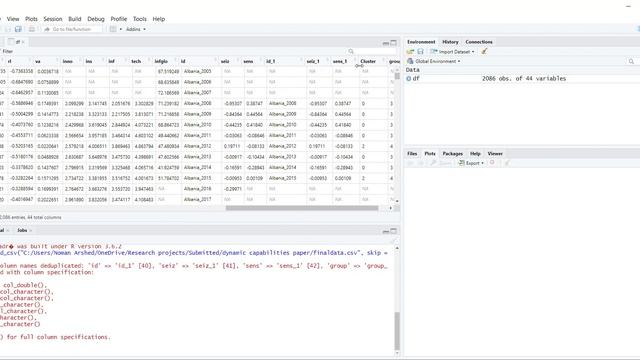Open the Session menu
The image size is (640, 360).
(53, 19)
